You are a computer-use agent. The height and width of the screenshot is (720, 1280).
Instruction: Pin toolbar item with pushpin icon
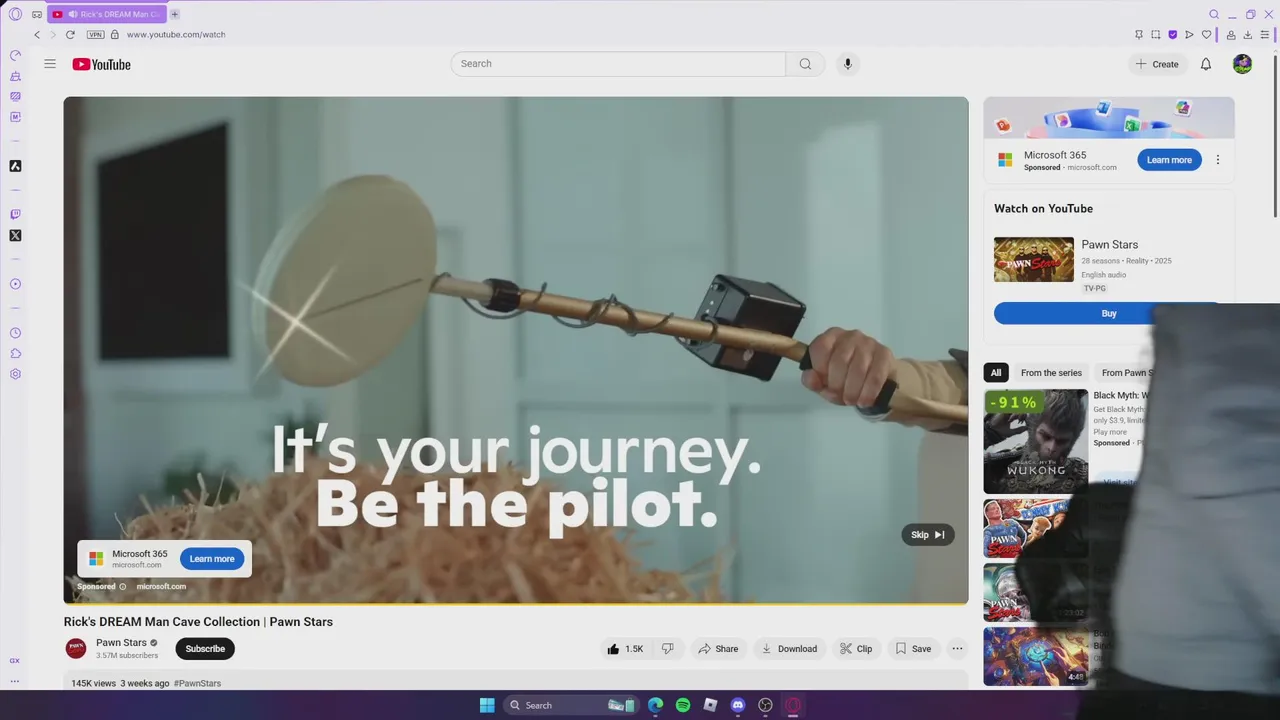(1139, 34)
